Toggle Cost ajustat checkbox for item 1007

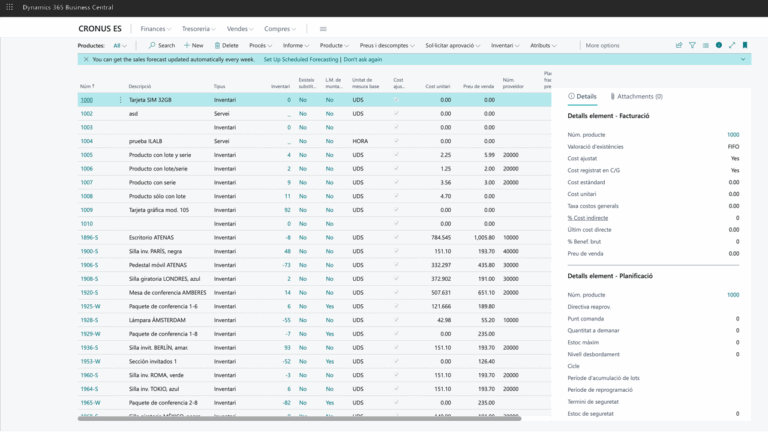pos(397,182)
